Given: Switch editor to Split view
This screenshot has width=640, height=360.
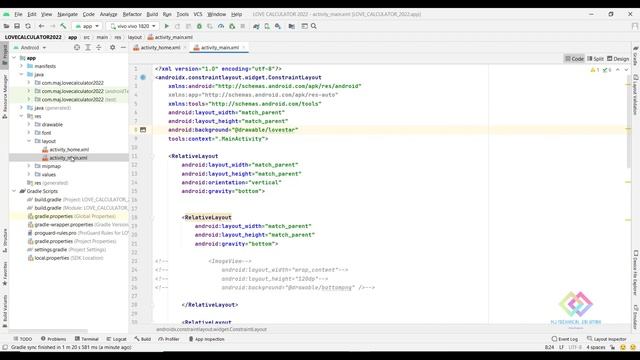Looking at the screenshot, I should 596,59.
